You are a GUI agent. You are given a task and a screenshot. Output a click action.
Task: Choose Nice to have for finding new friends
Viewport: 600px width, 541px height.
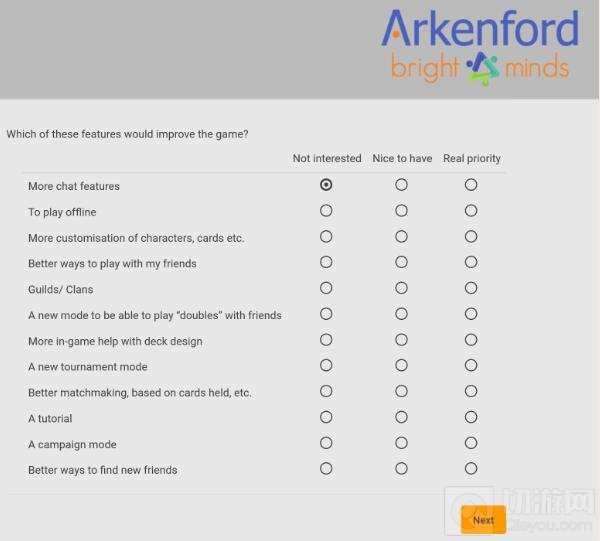coord(401,469)
